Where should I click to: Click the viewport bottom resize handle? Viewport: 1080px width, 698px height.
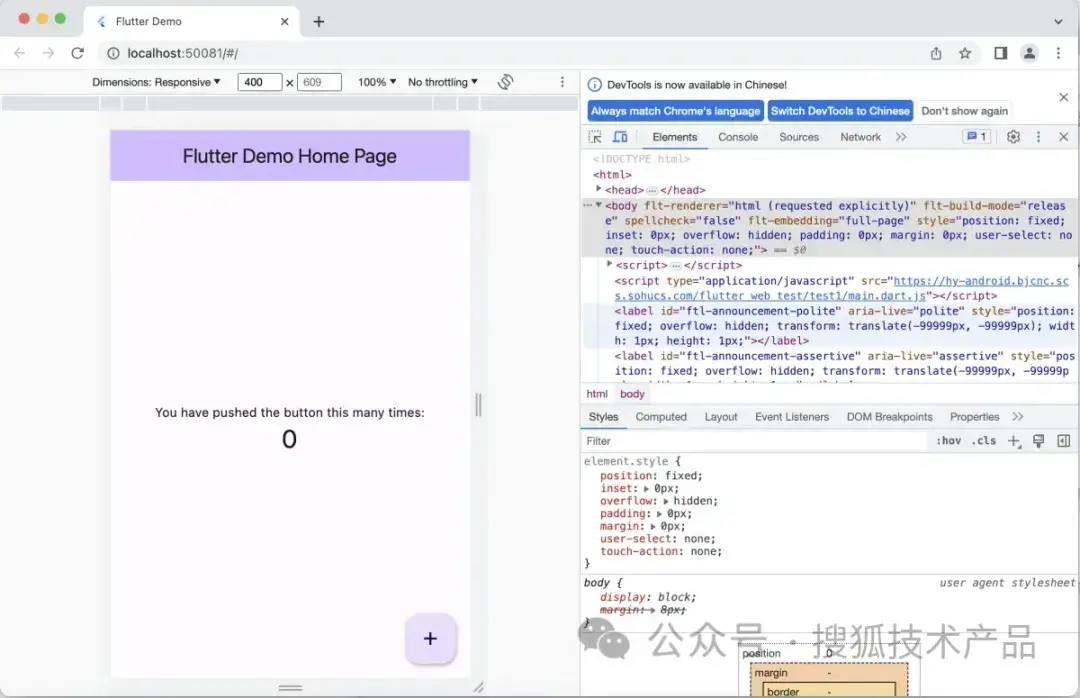(x=290, y=688)
